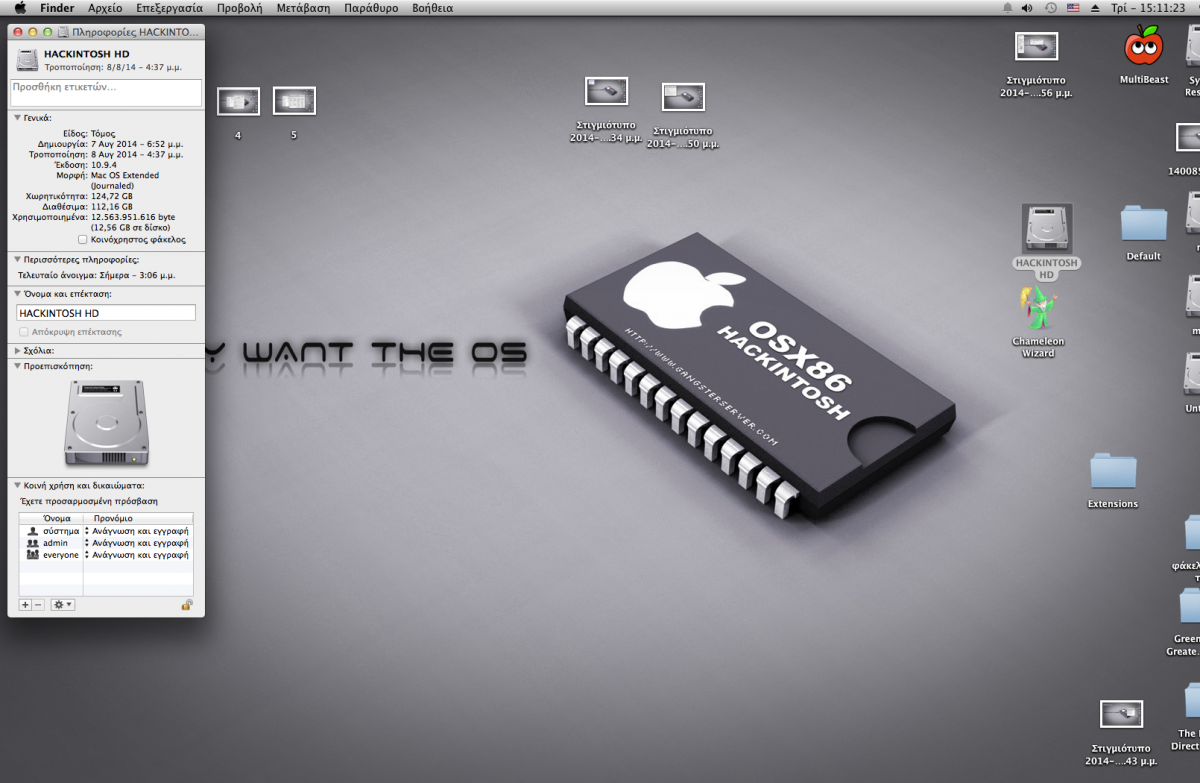Click the Είδος value Τόμος
1200x783 pixels.
click(x=103, y=133)
